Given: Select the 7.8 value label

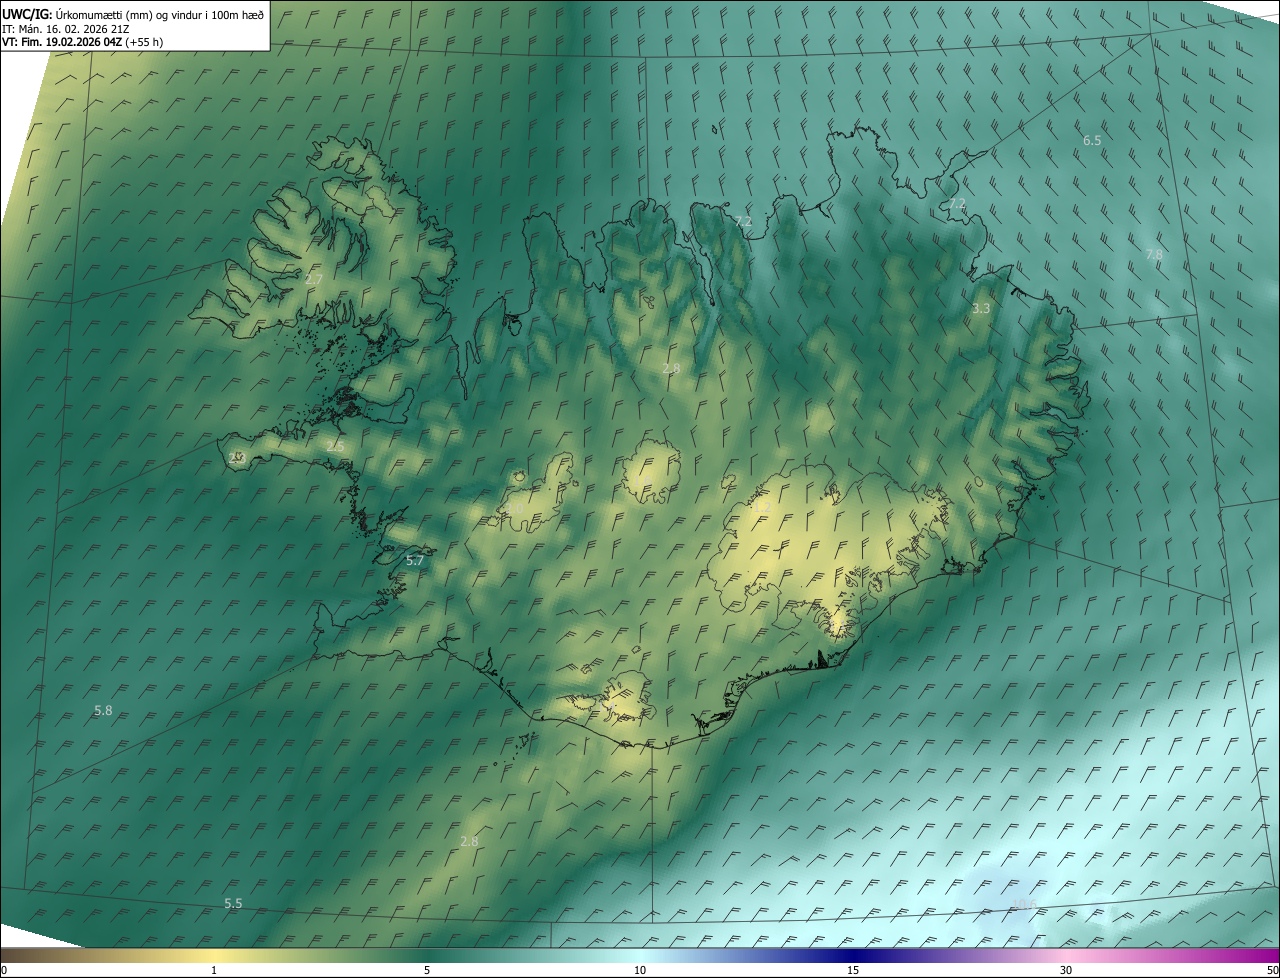Looking at the screenshot, I should coord(1154,255).
